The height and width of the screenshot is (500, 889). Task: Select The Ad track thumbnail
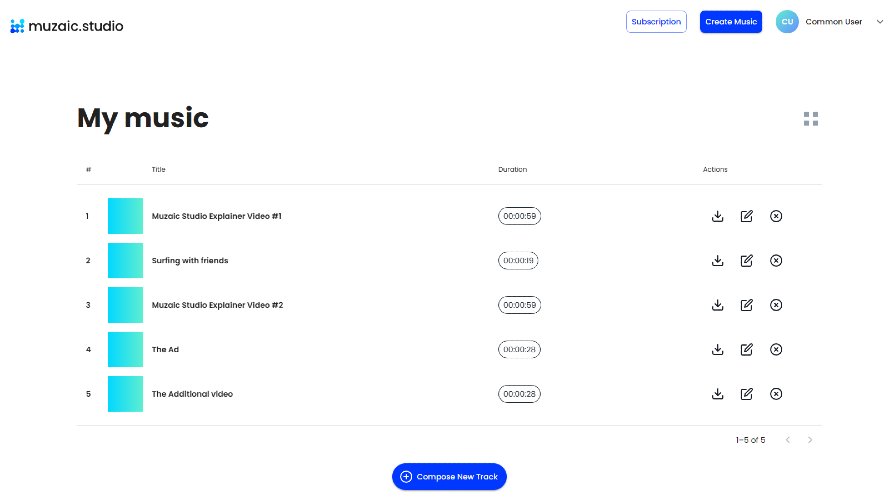[125, 349]
